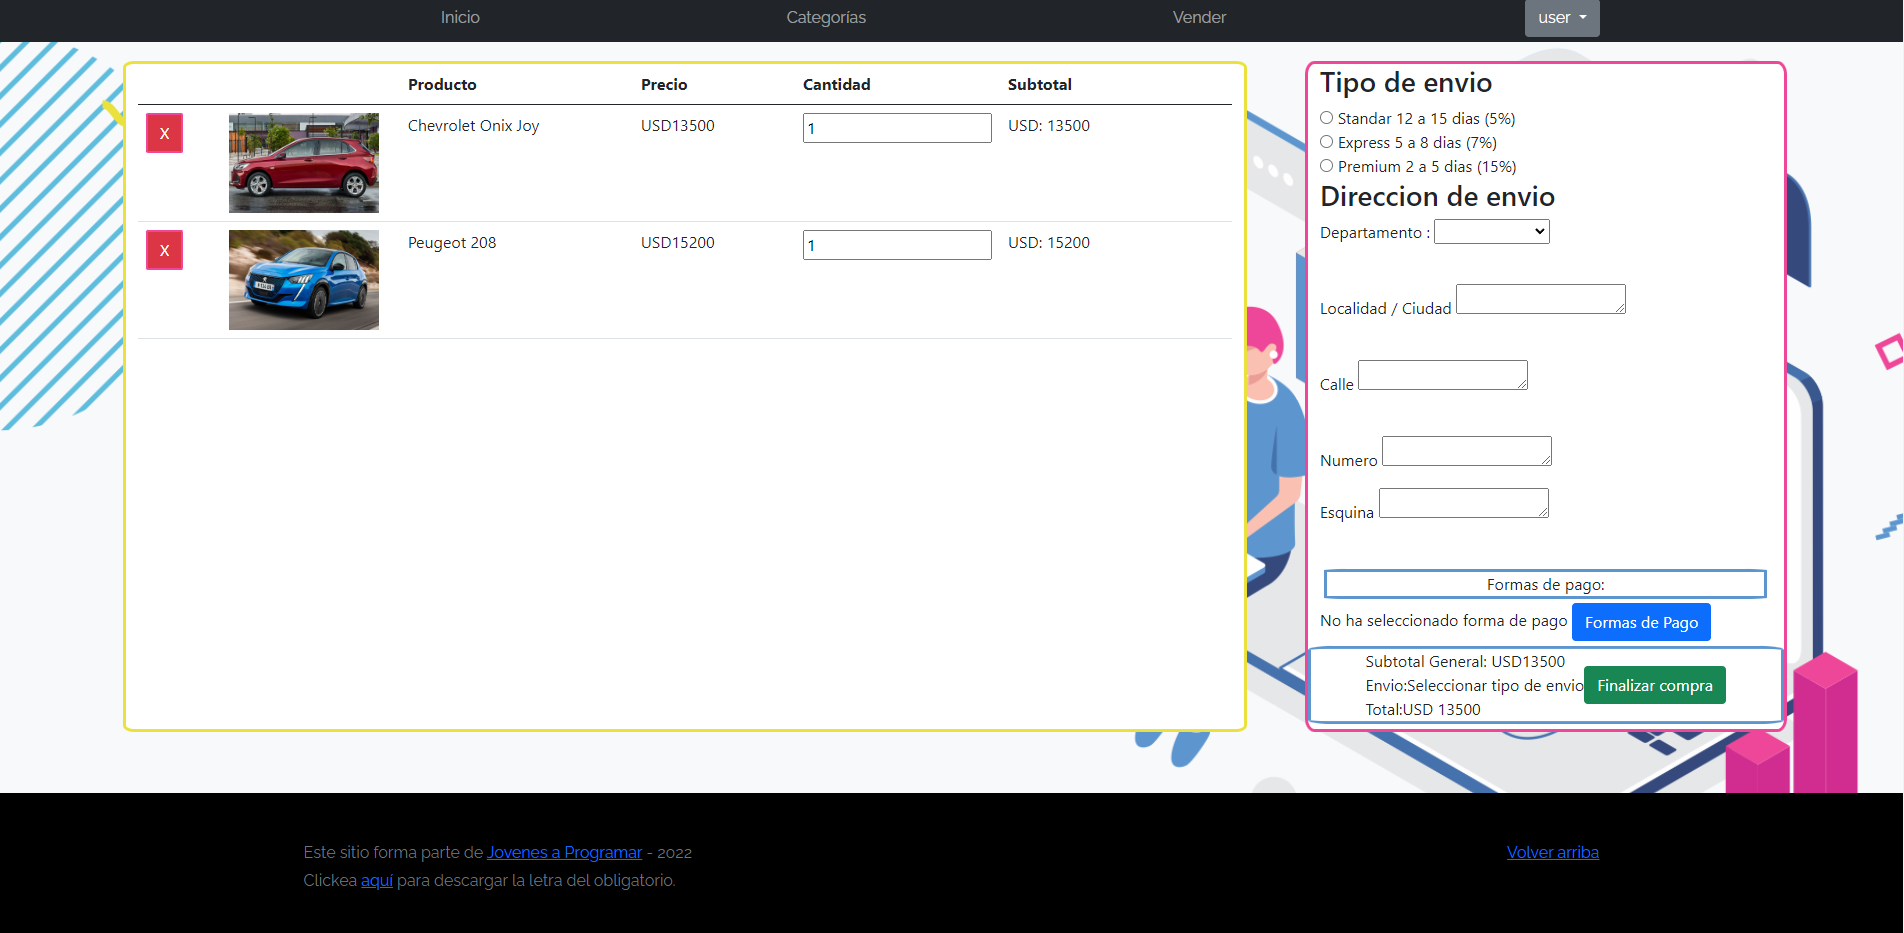Click the USD13500 price cell

678,125
